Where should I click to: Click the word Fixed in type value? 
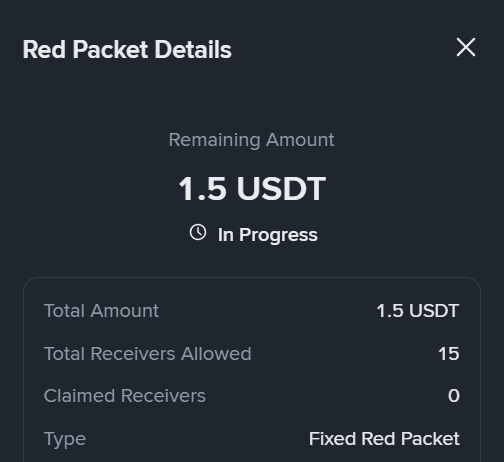pos(332,439)
